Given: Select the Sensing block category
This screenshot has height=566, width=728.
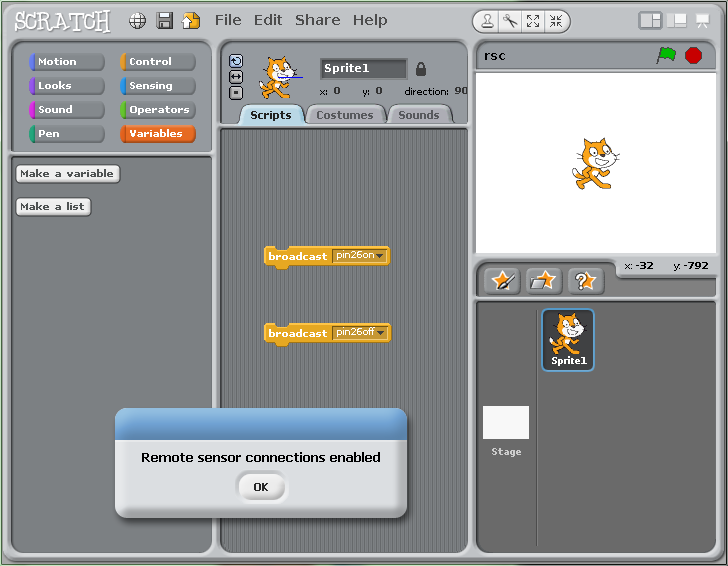Looking at the screenshot, I should point(158,85).
